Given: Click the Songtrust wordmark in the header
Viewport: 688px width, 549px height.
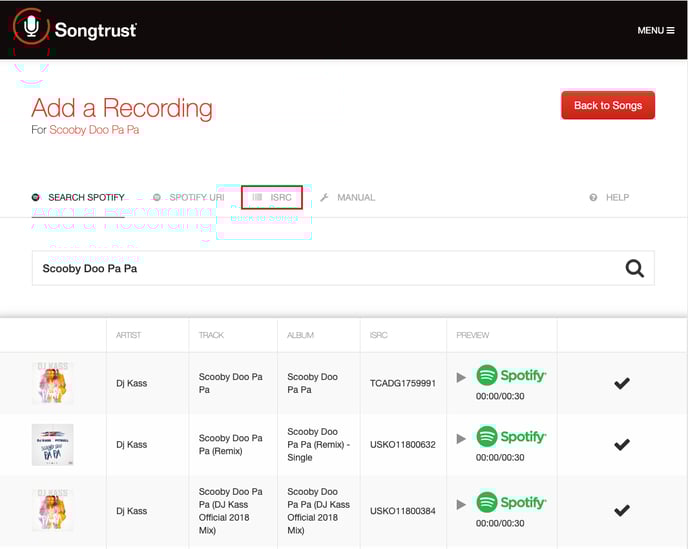Looking at the screenshot, I should pyautogui.click(x=96, y=30).
